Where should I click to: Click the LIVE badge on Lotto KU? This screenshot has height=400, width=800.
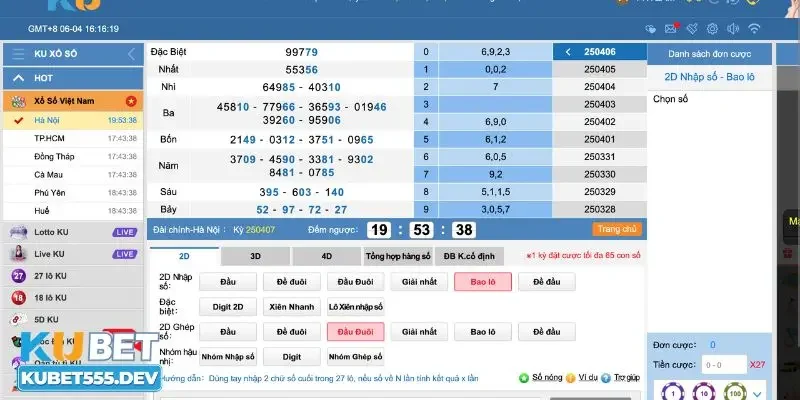[x=125, y=232]
